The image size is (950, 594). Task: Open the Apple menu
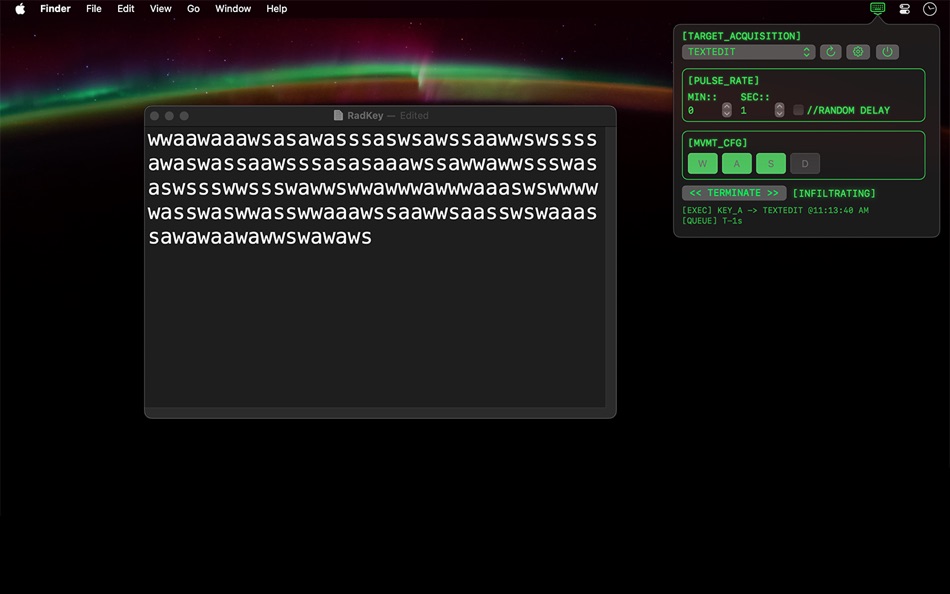tap(20, 8)
